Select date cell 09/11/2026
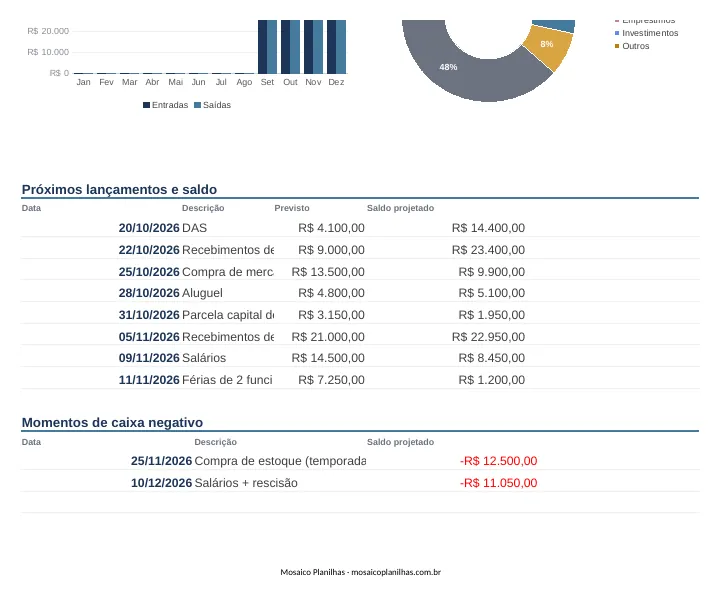This screenshot has width=719, height=597. click(149, 358)
